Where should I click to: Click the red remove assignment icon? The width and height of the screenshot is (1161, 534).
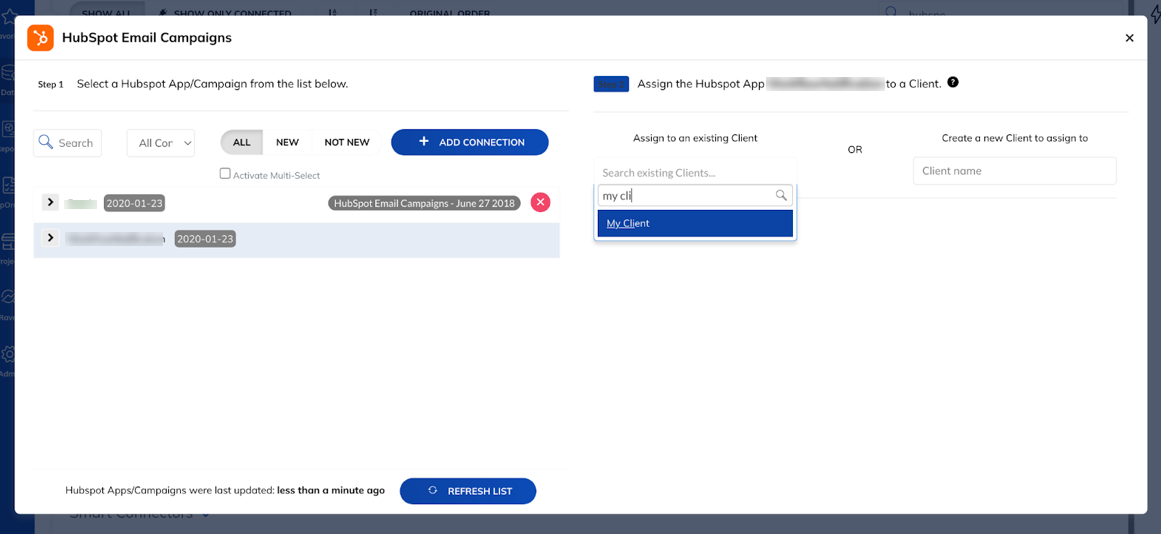pyautogui.click(x=541, y=202)
